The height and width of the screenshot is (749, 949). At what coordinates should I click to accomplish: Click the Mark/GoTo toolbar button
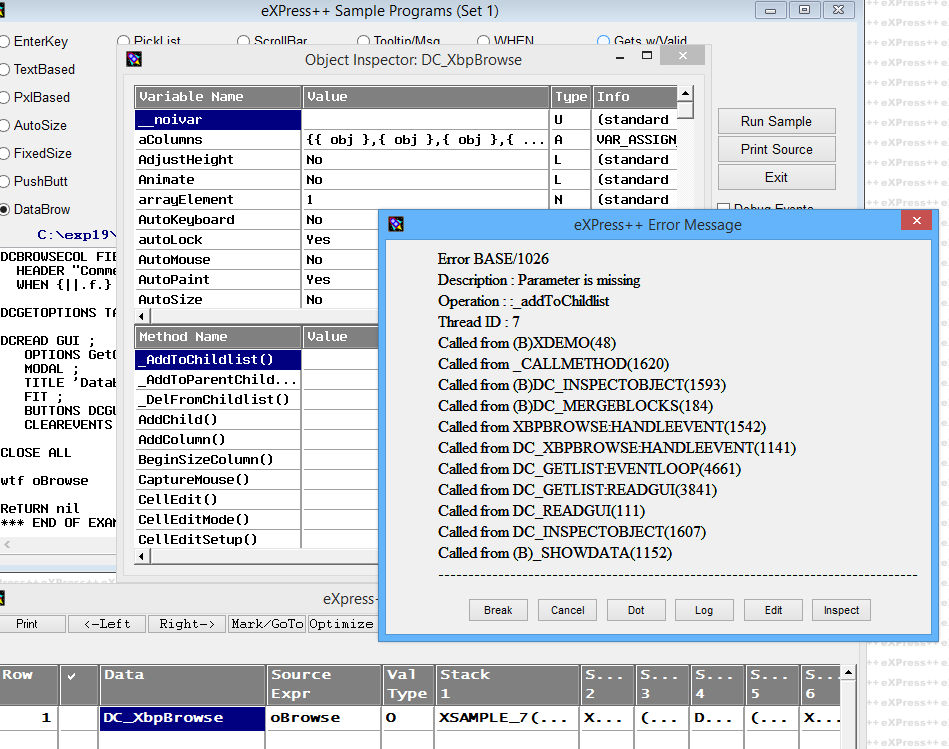tap(266, 623)
